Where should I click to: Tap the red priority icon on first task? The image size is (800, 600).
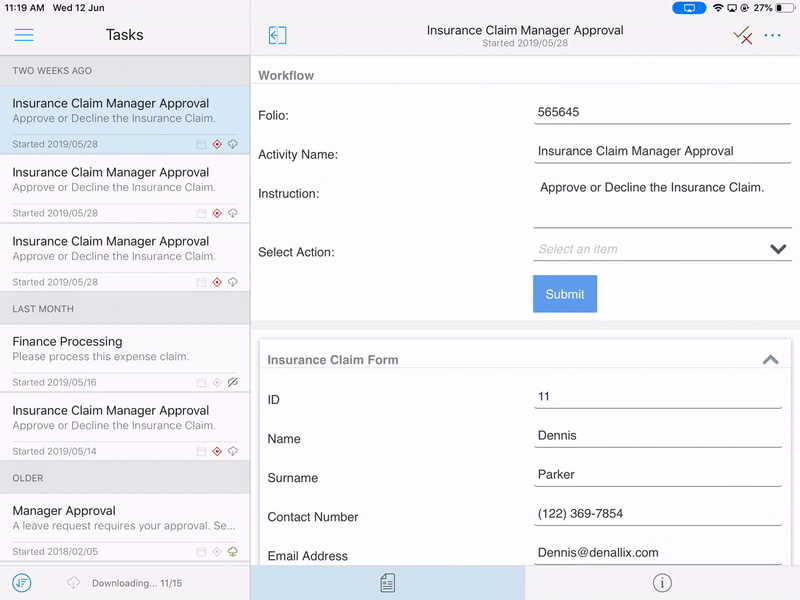coord(217,144)
